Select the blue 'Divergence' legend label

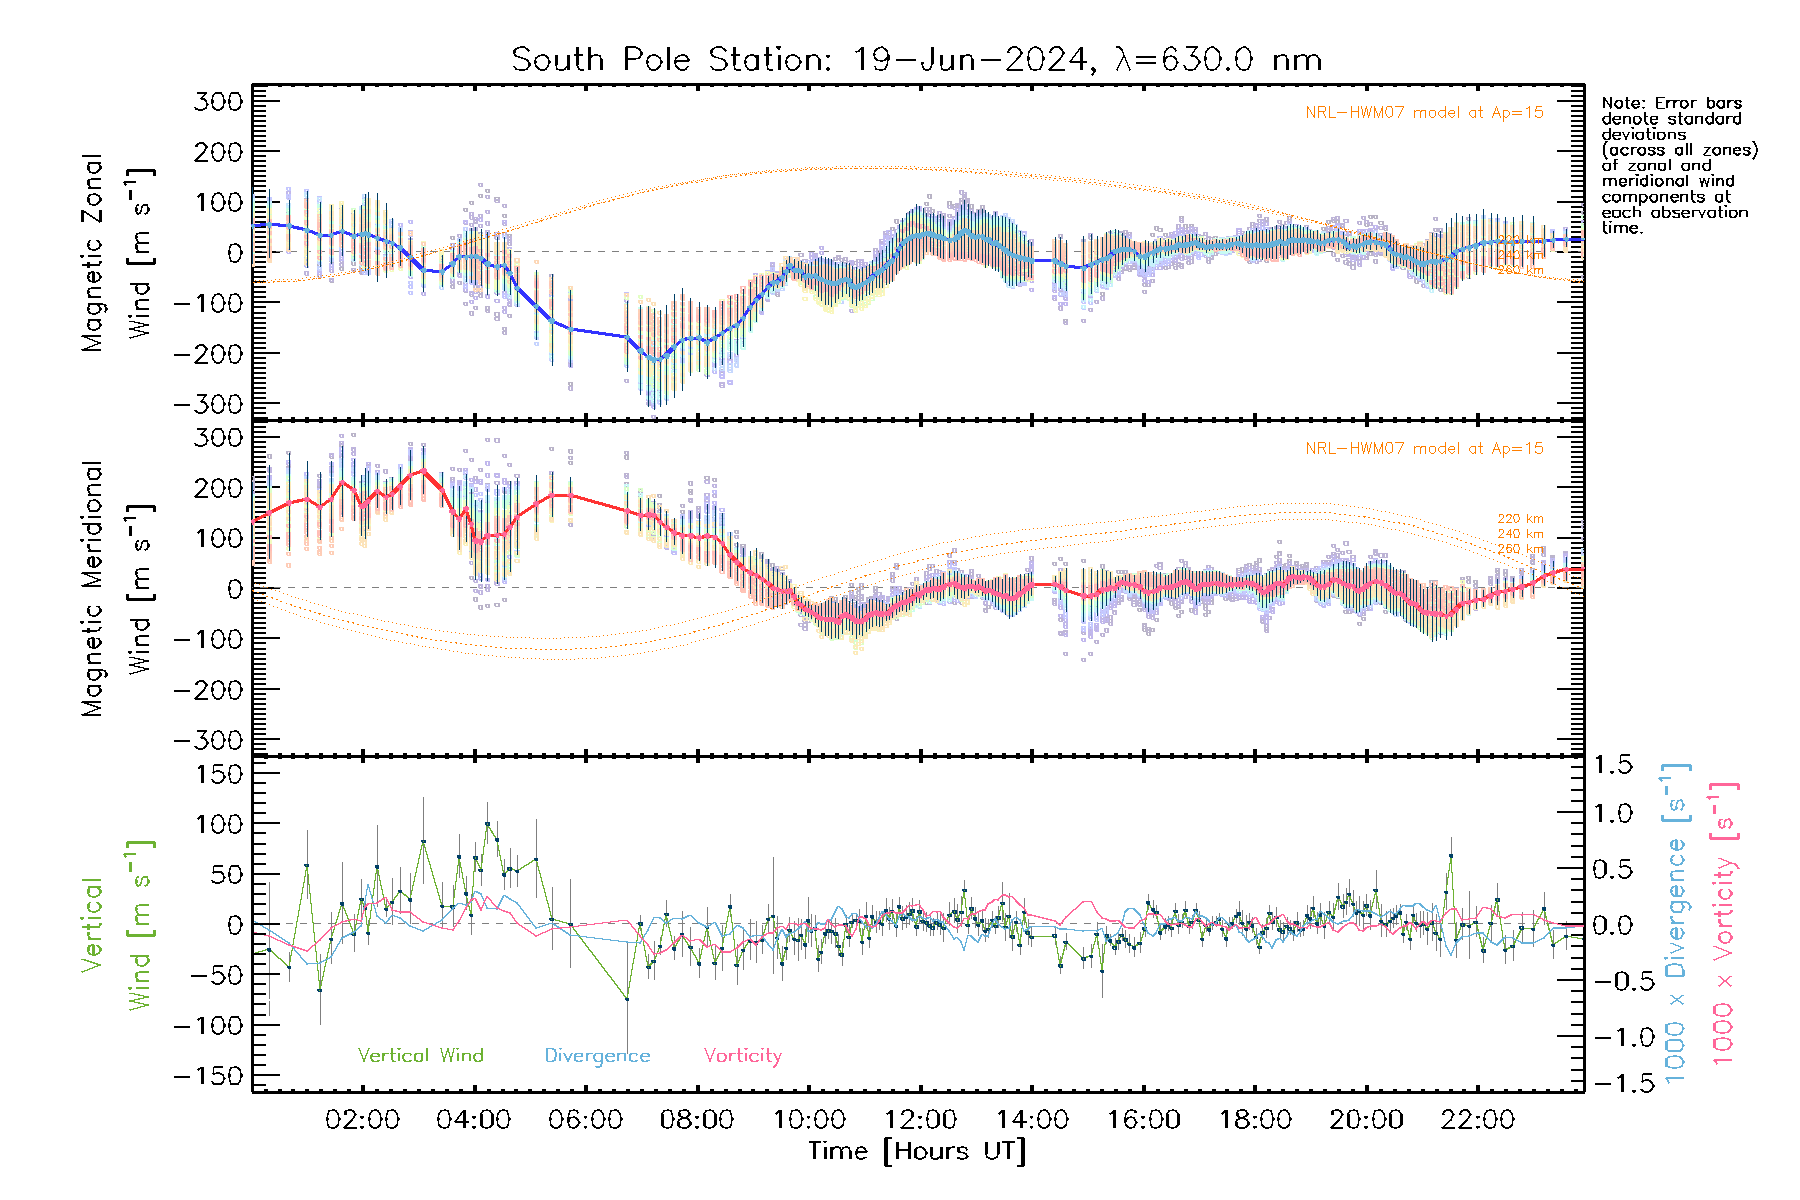pos(597,1056)
